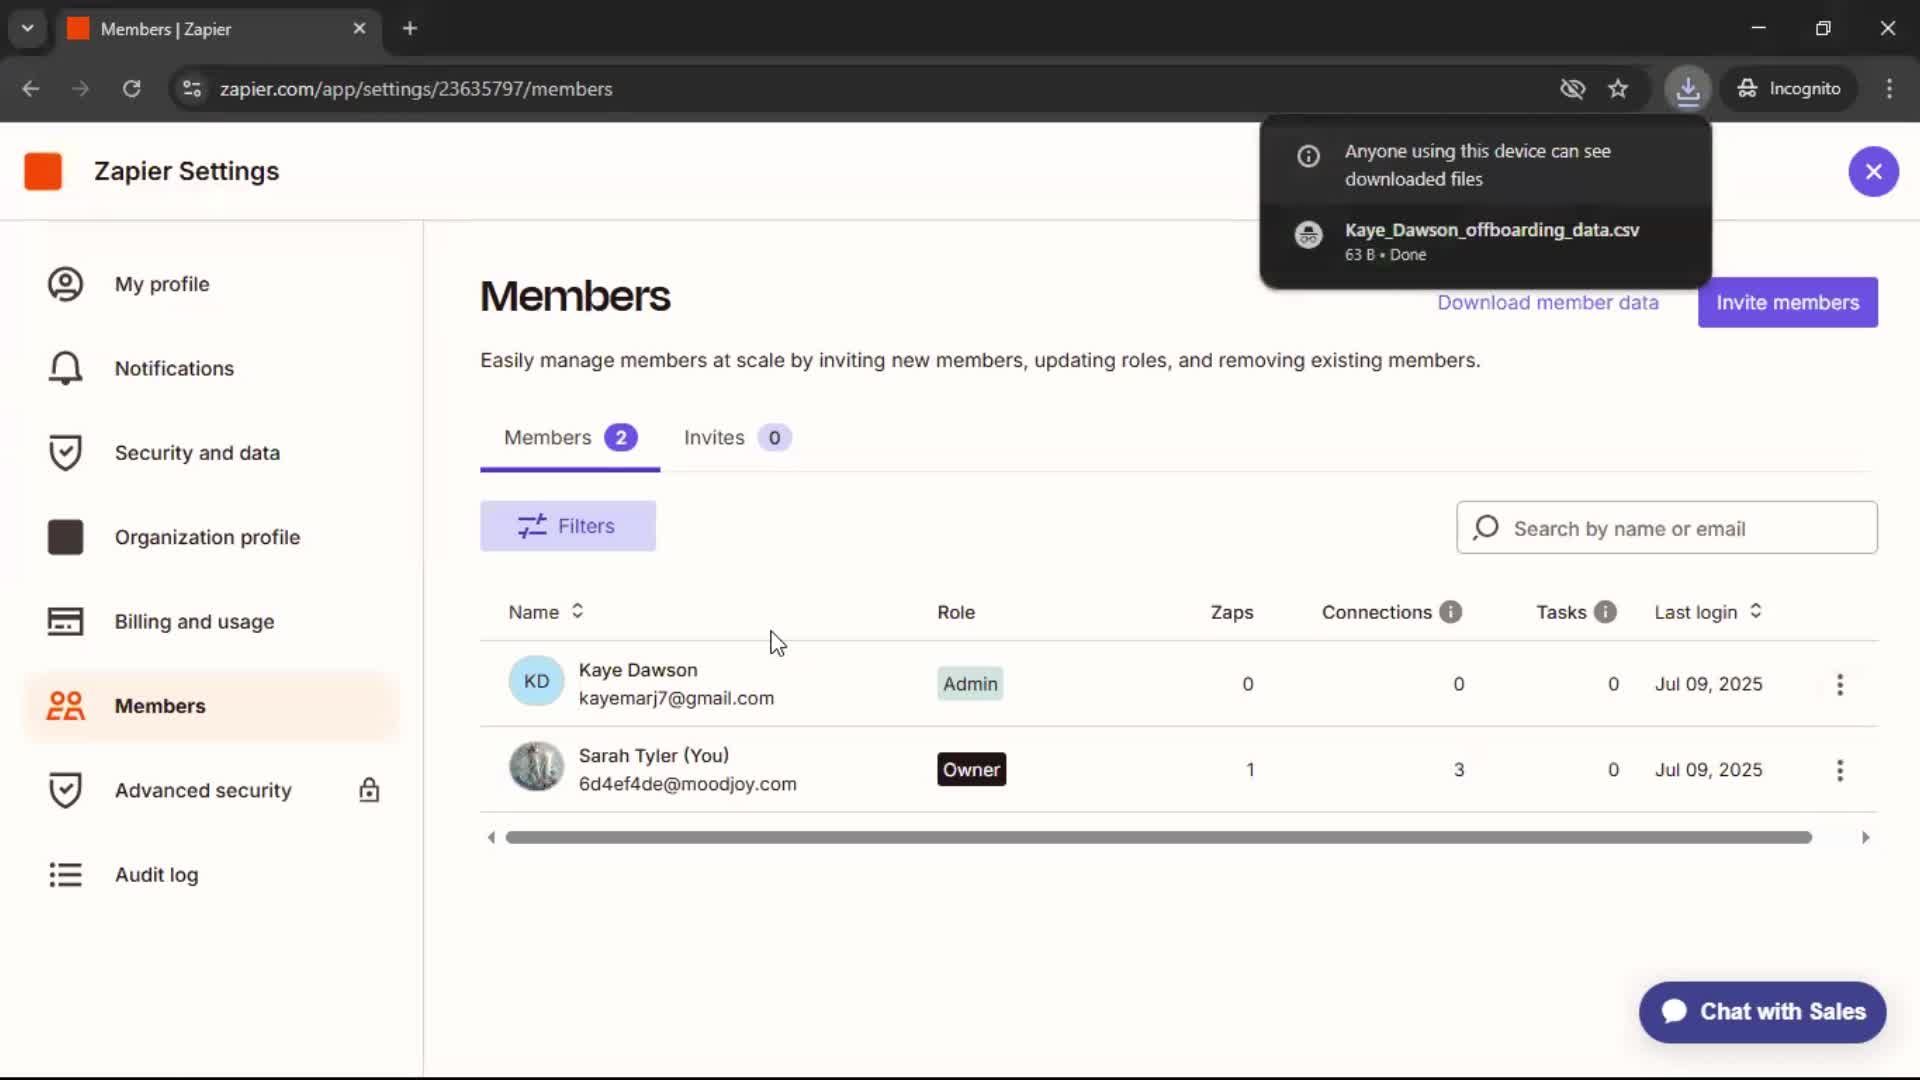
Task: Open Organization profile square icon
Action: coord(65,537)
